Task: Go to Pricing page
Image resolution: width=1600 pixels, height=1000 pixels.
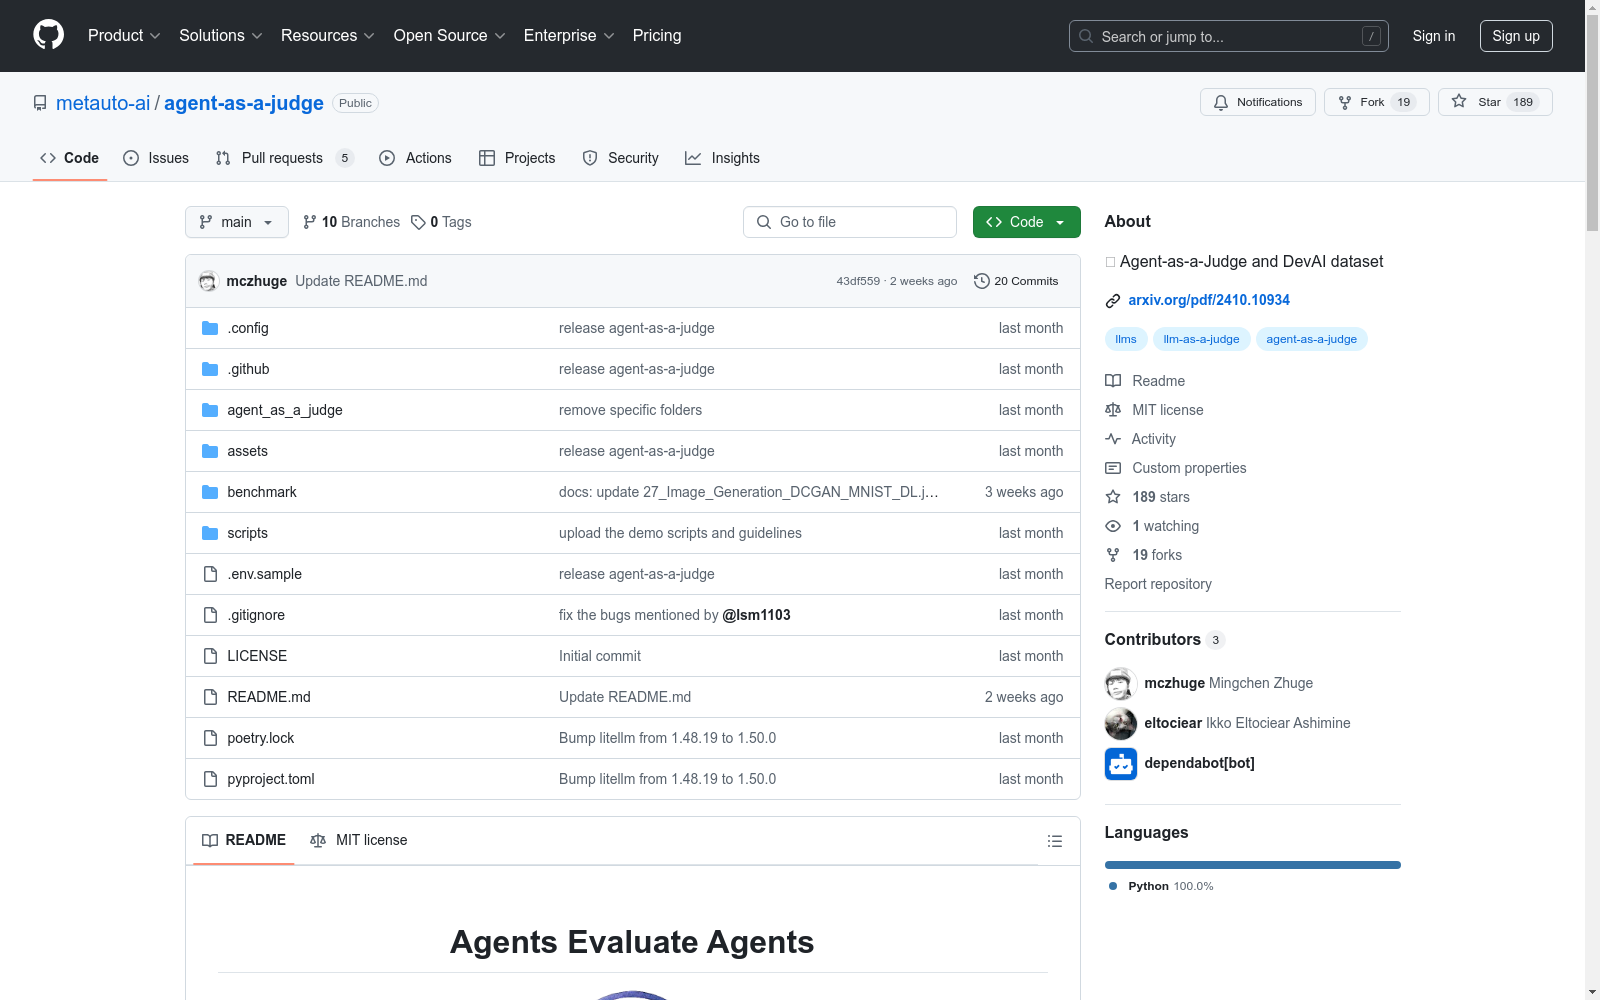Action: pyautogui.click(x=657, y=35)
